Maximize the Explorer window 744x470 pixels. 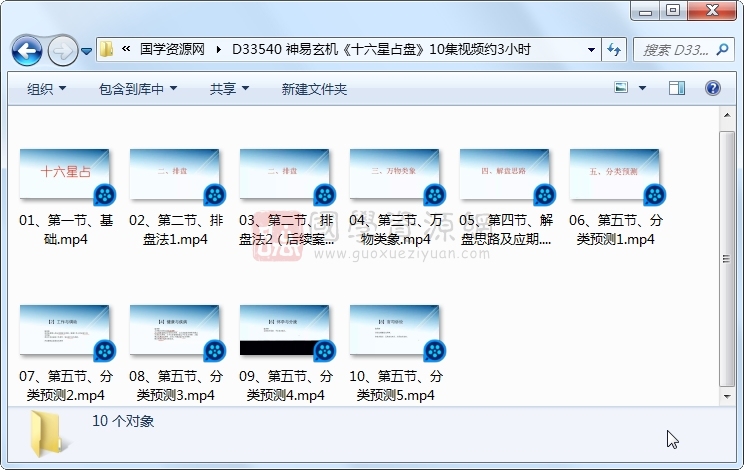[x=673, y=10]
